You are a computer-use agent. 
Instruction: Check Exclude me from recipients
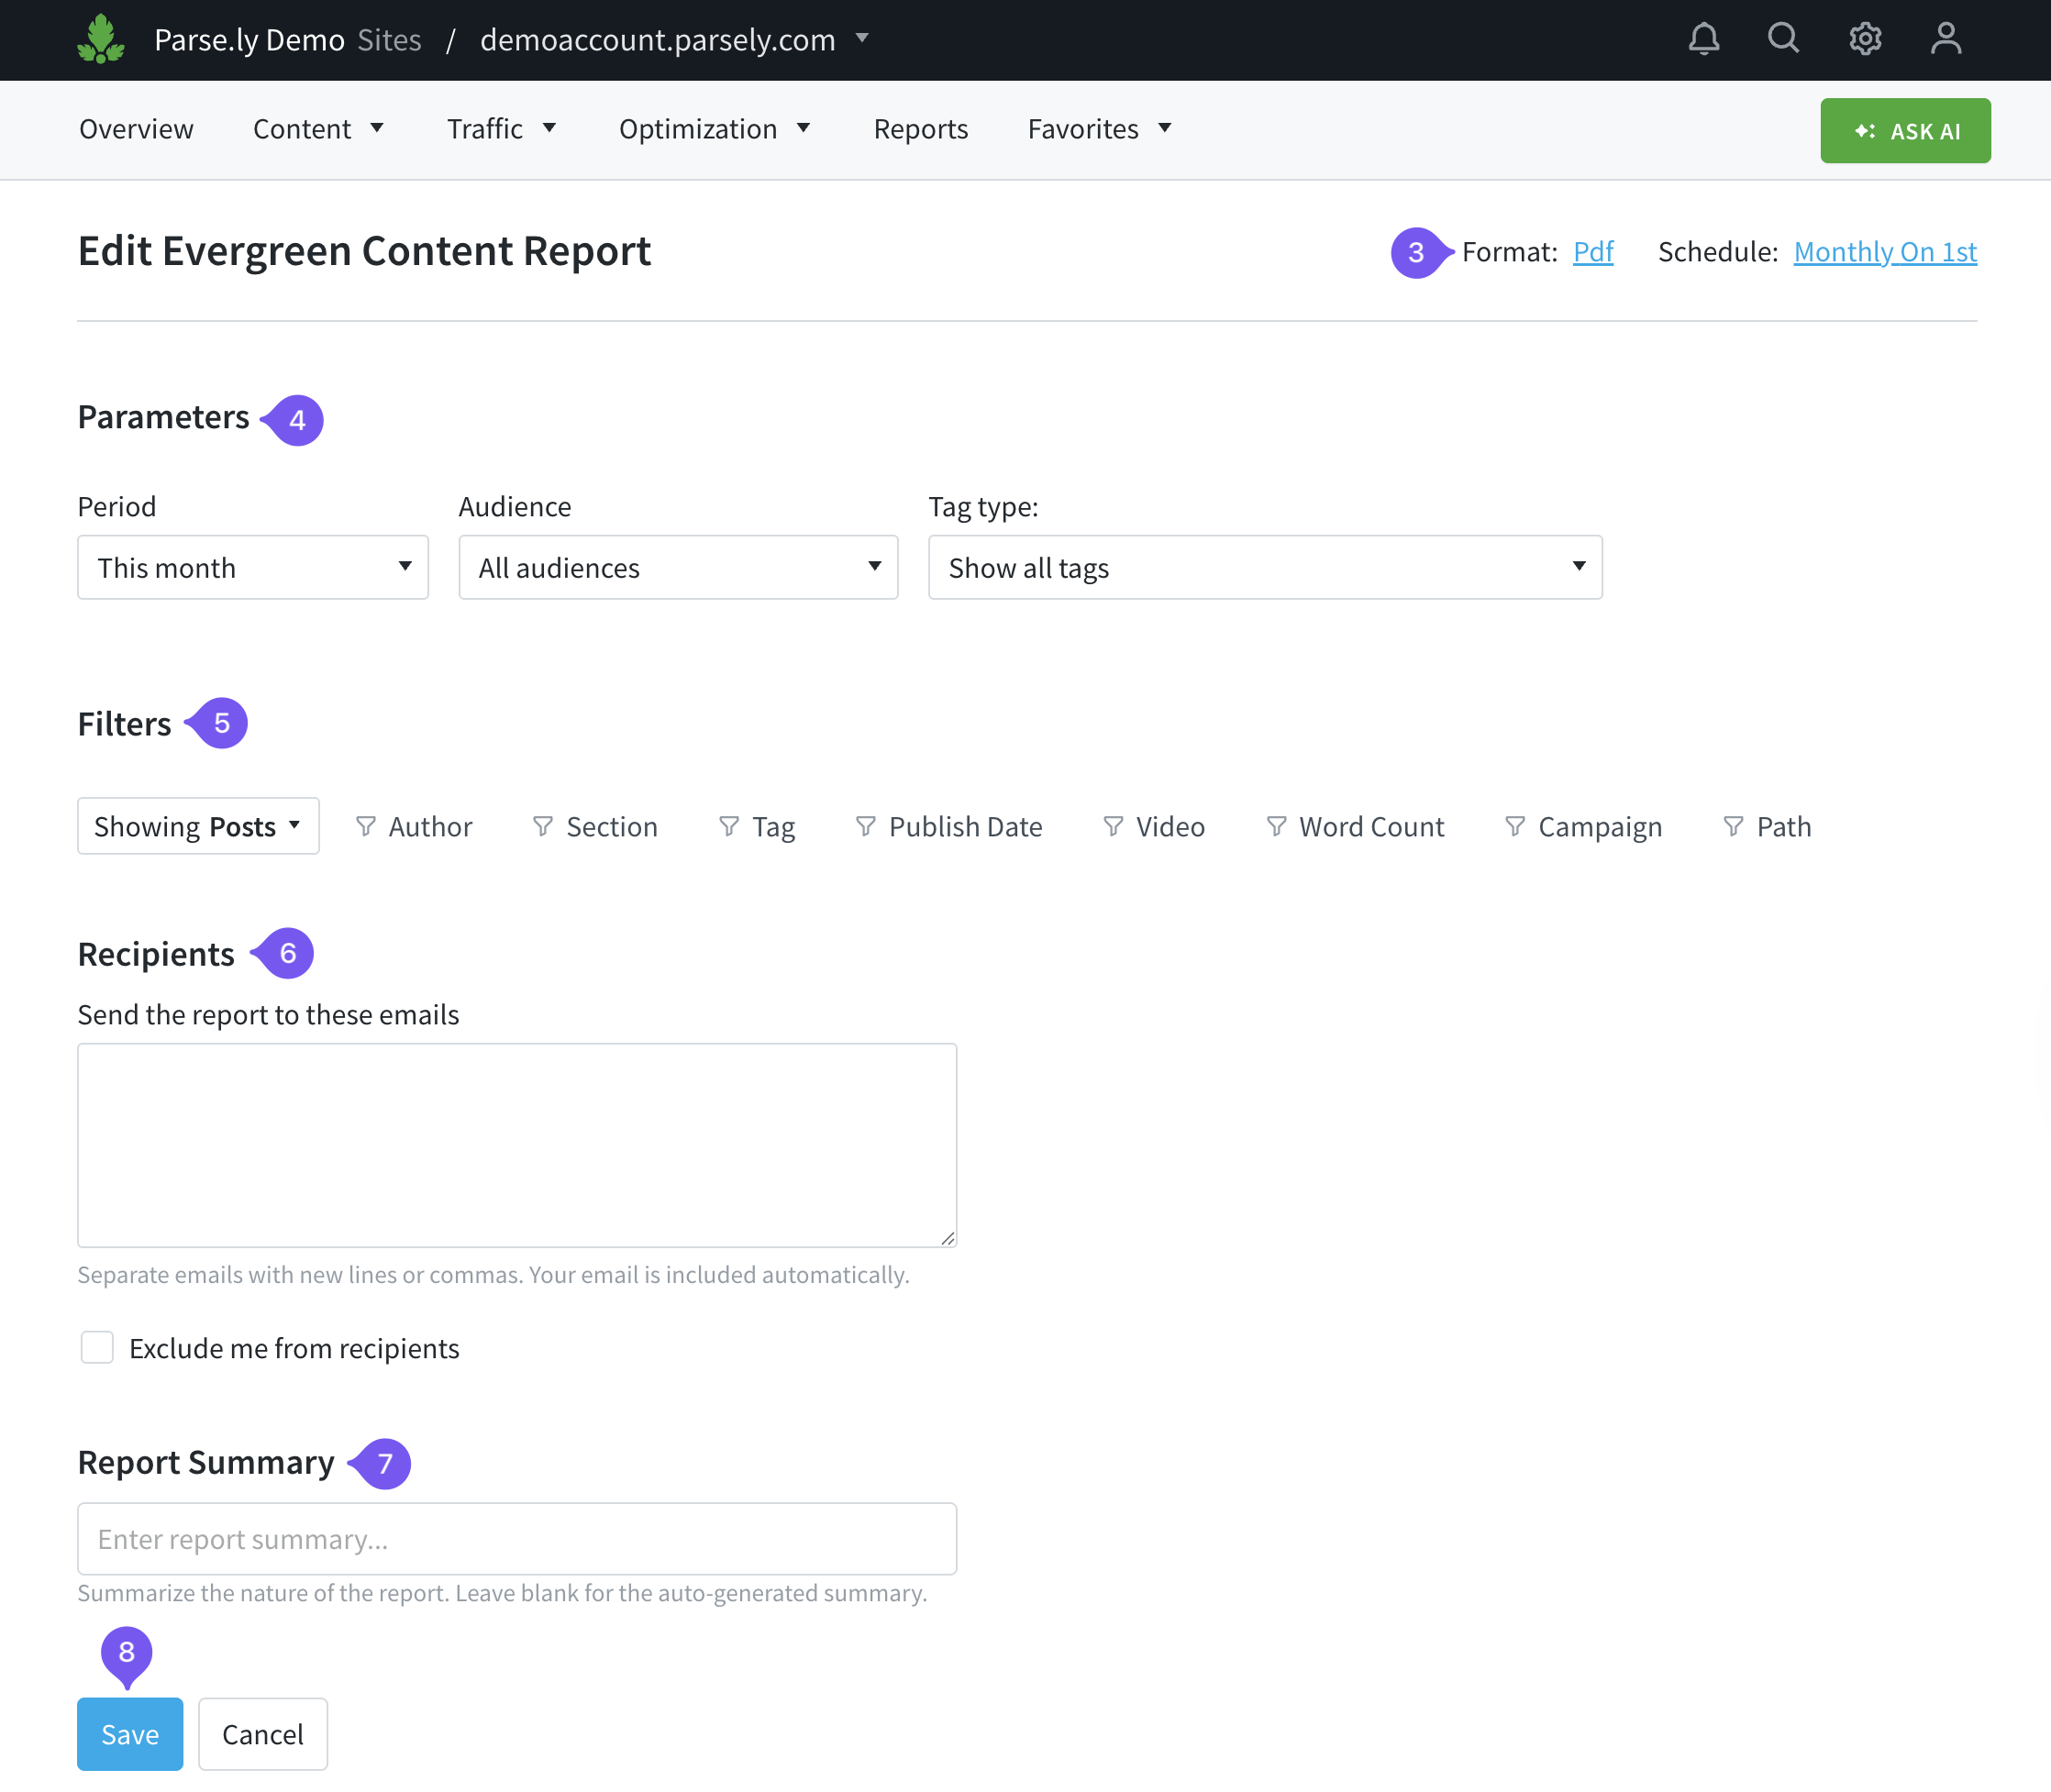coord(97,1348)
